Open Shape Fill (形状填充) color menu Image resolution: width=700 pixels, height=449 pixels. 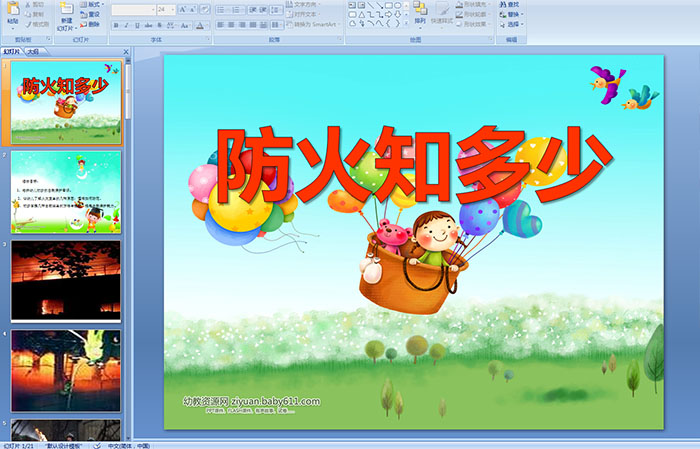(473, 4)
